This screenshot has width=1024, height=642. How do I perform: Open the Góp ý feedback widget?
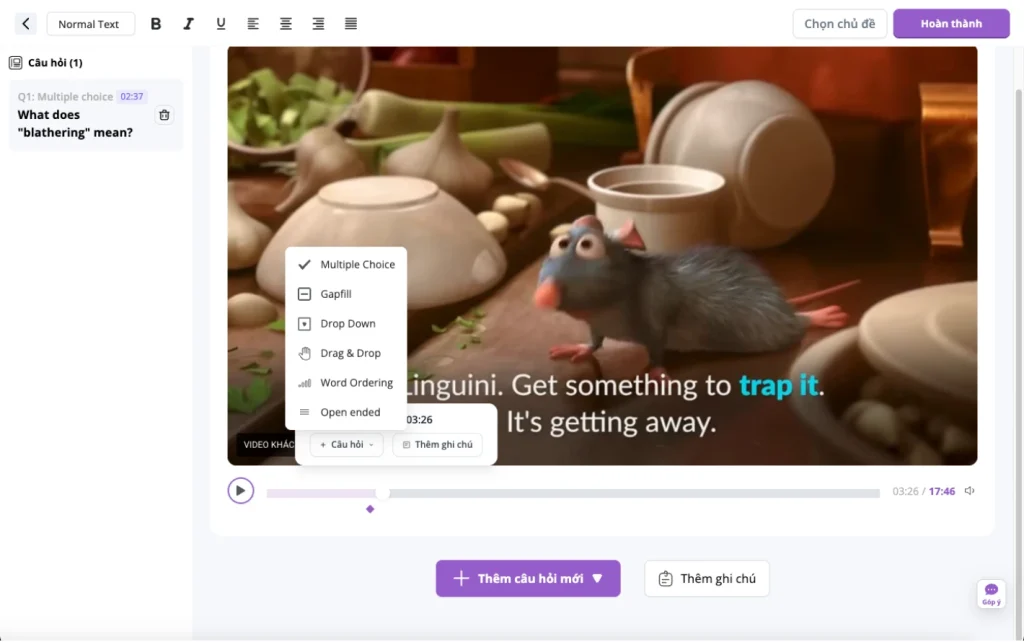pyautogui.click(x=990, y=594)
